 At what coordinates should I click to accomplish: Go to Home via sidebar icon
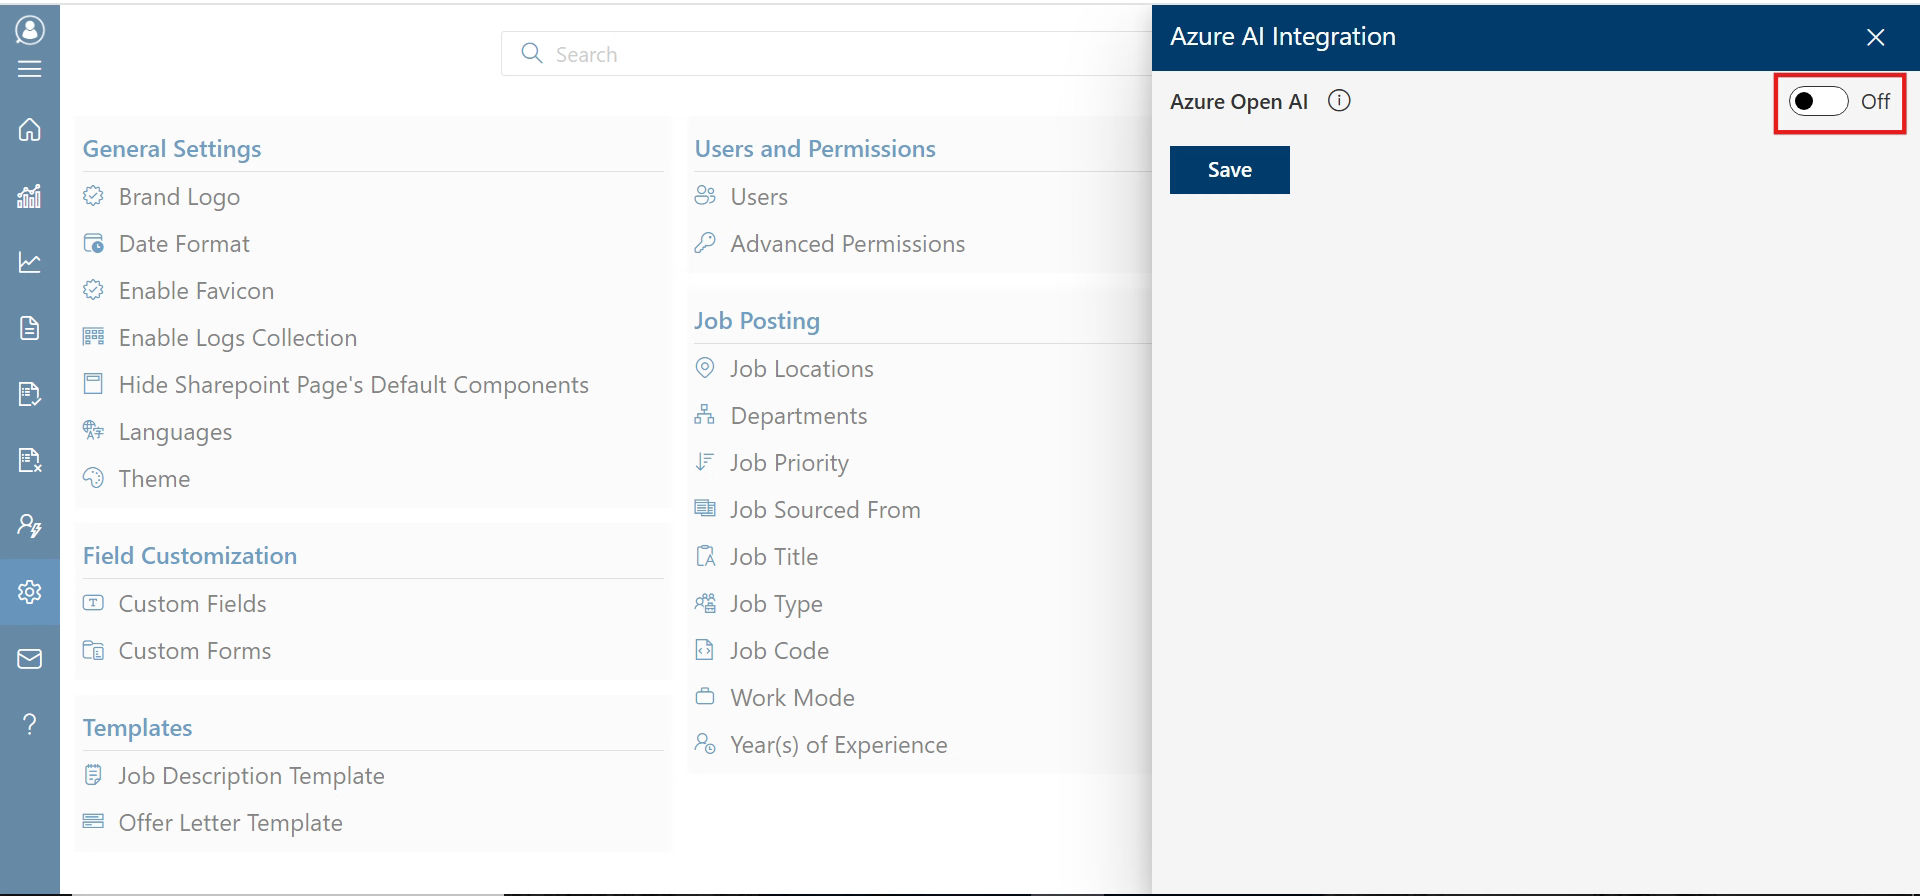(x=30, y=130)
